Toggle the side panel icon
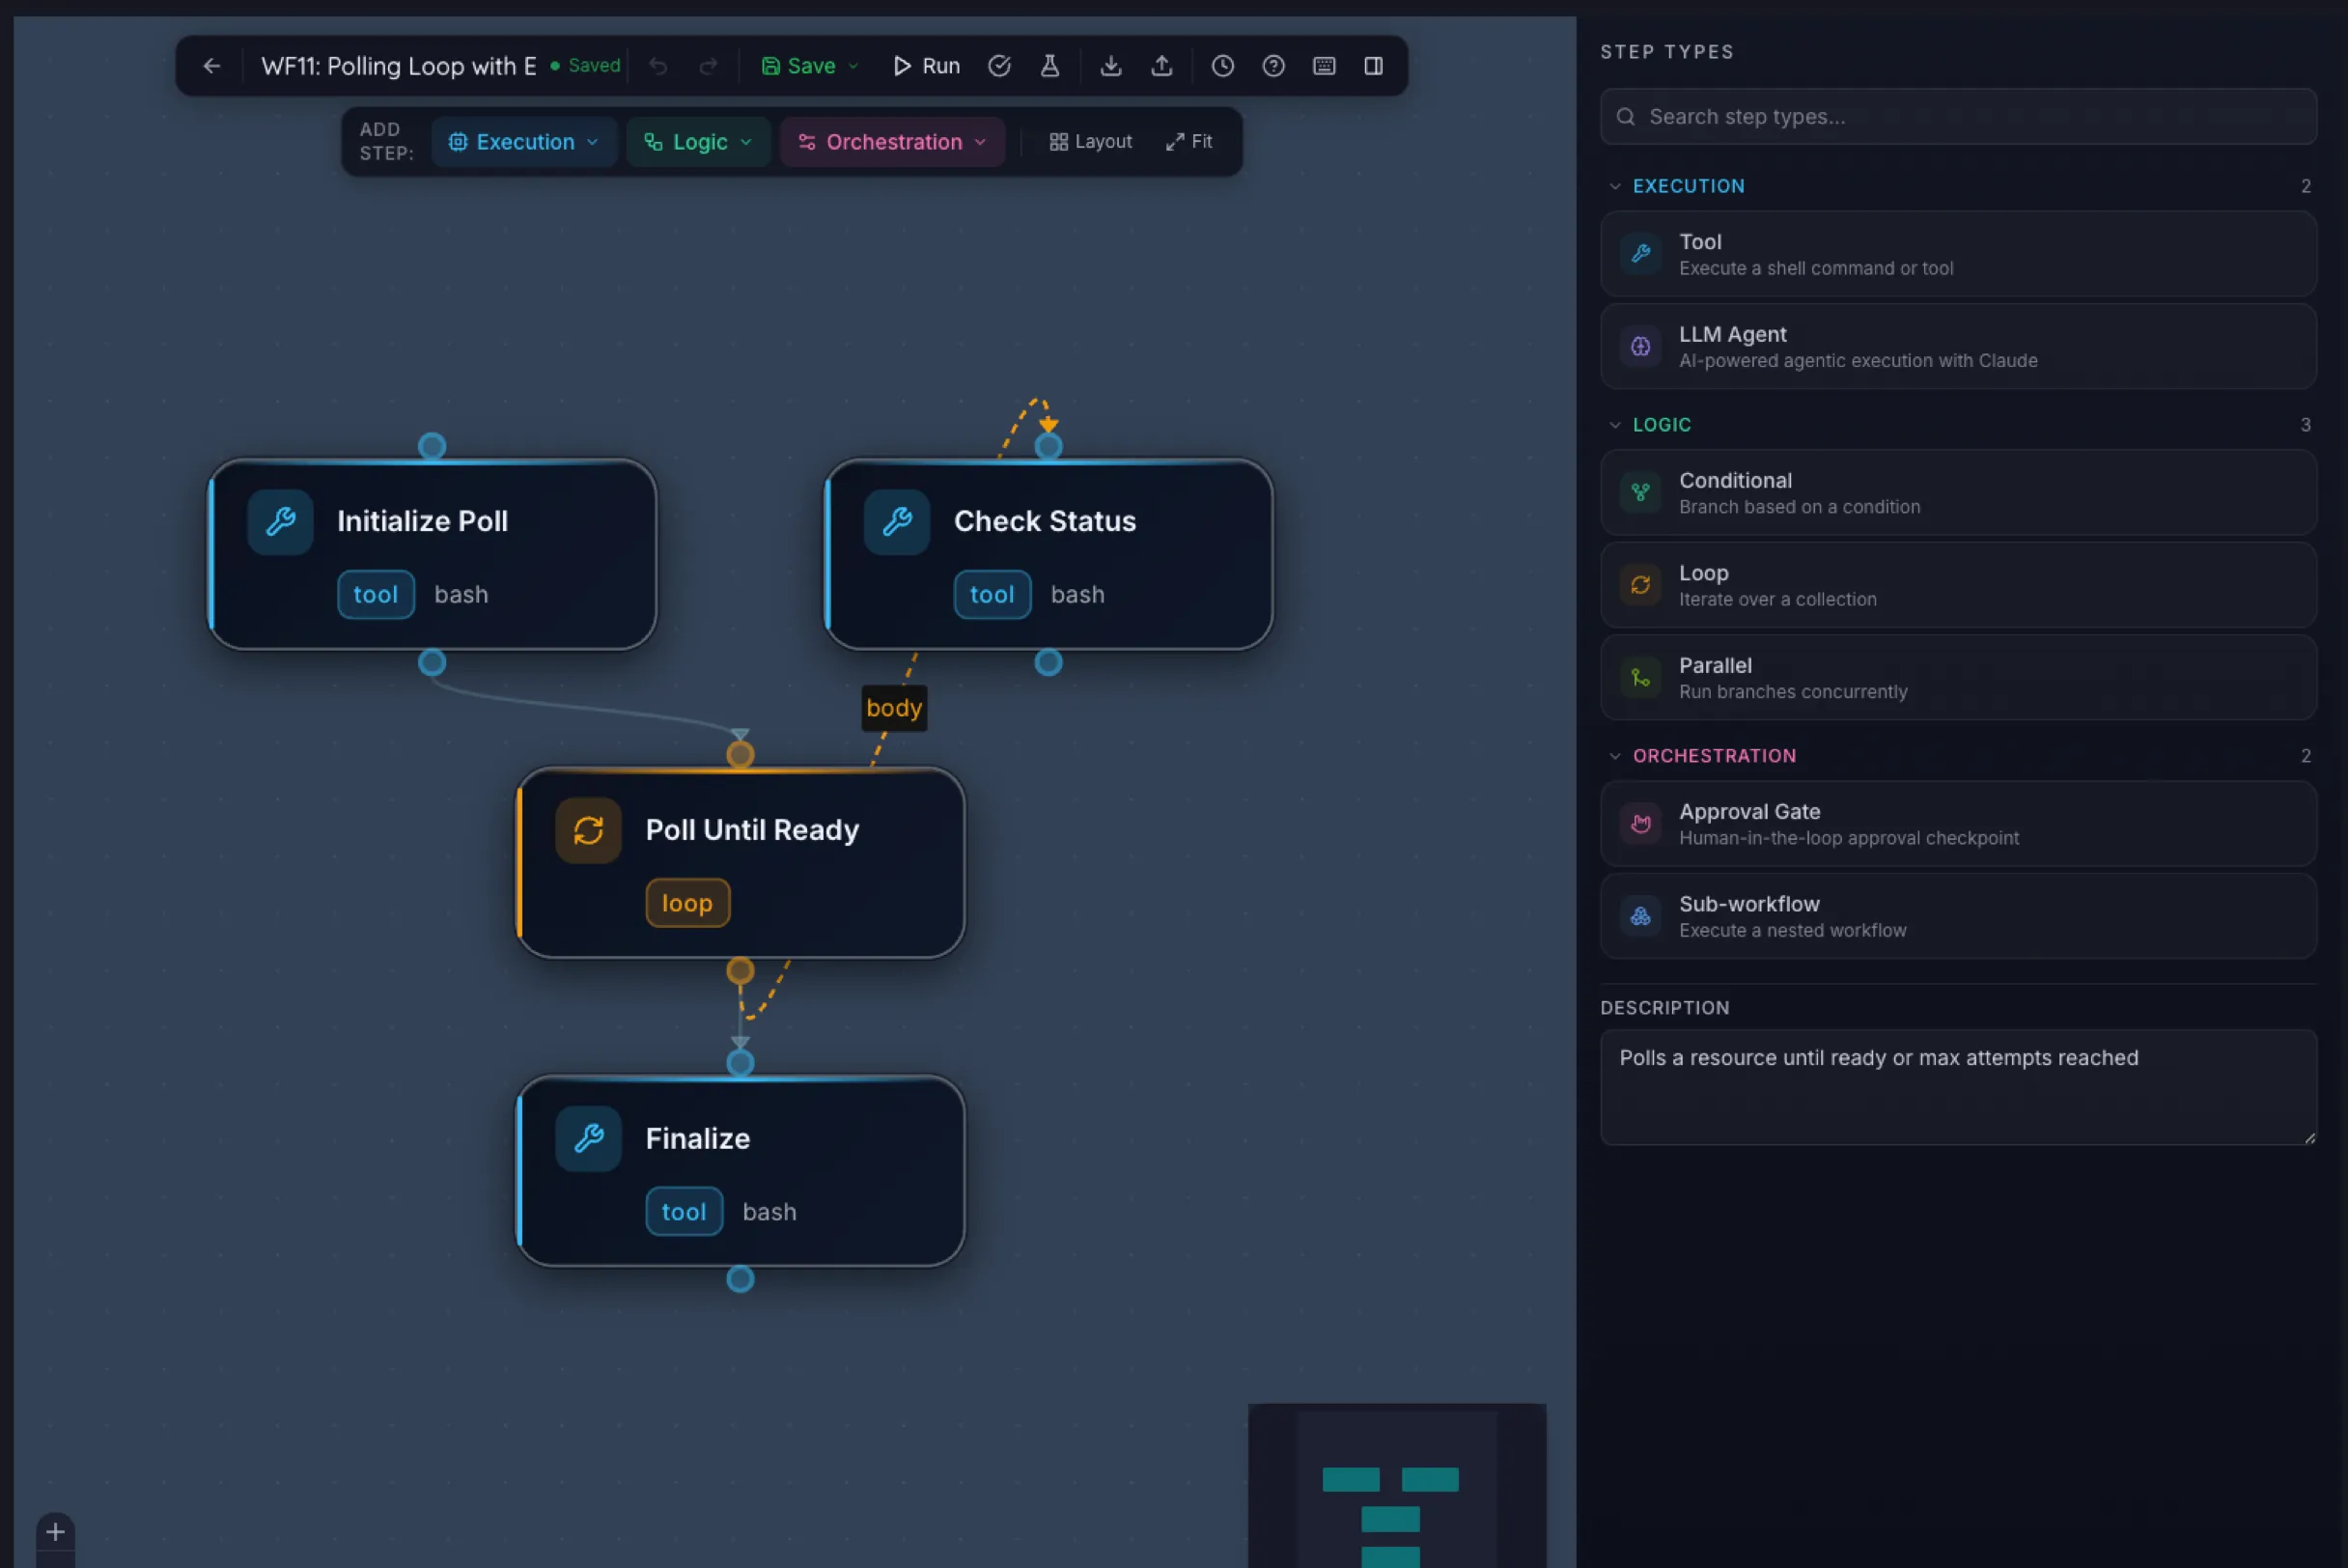 tap(1373, 66)
